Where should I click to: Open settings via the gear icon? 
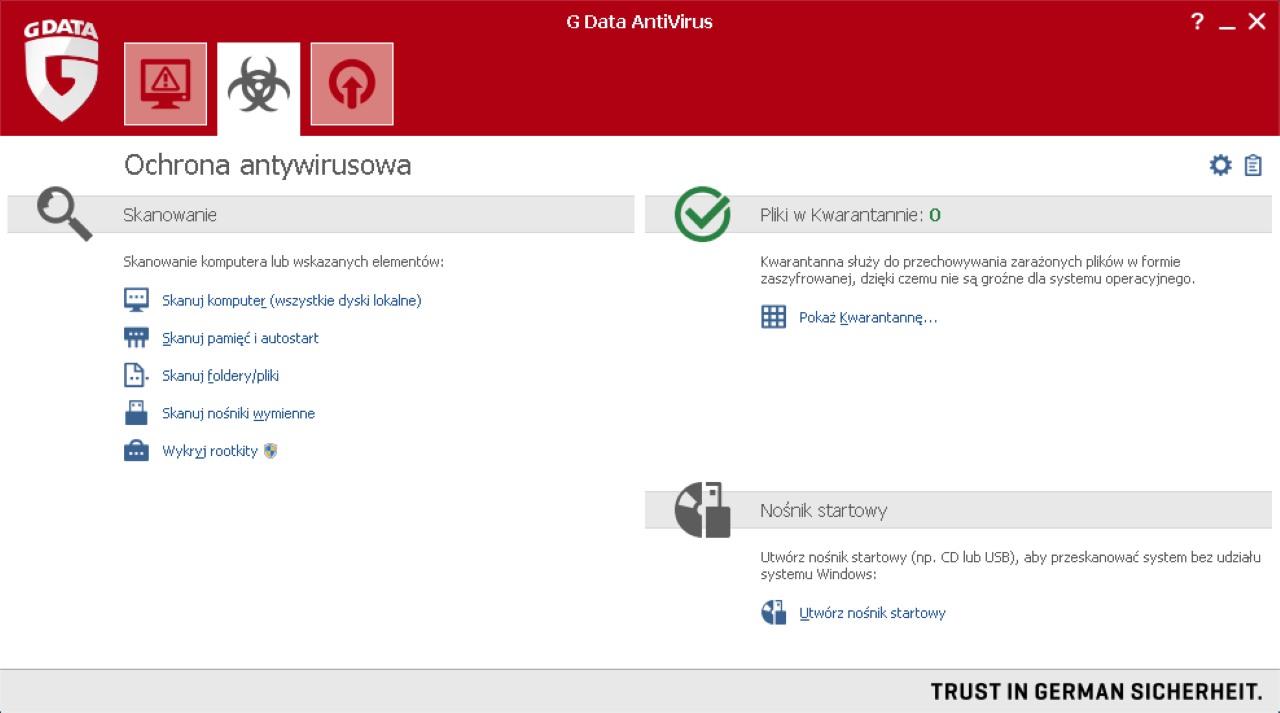pos(1221,165)
